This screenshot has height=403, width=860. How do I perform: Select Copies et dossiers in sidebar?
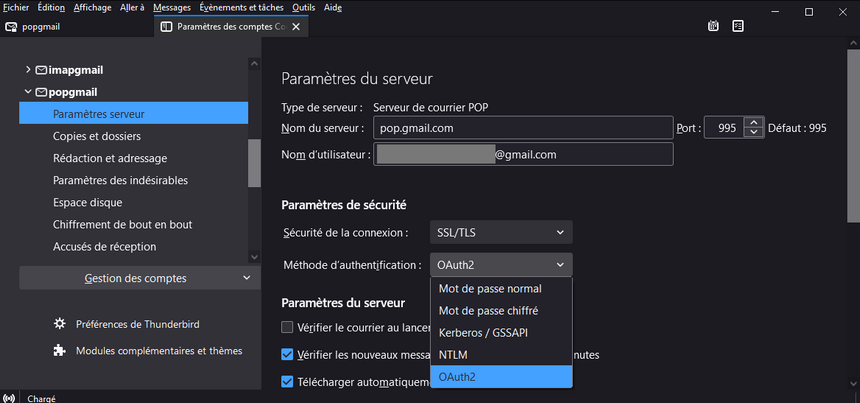pyautogui.click(x=96, y=136)
